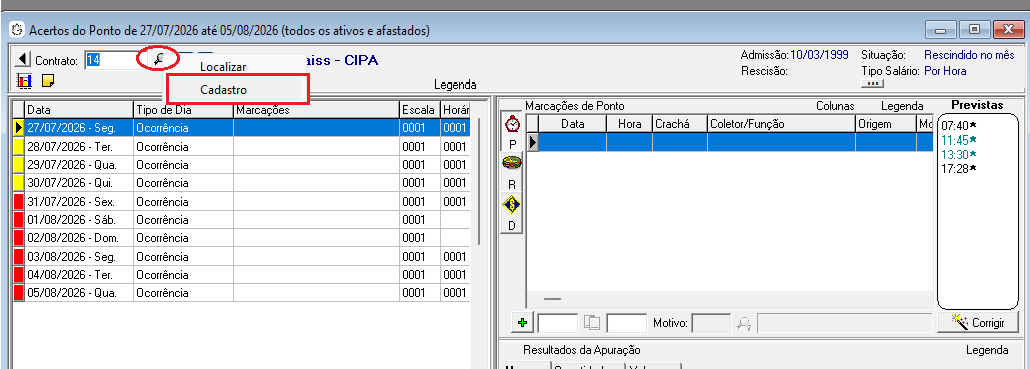
Task: Select the 29/07/2026 - Qua. row
Action: (x=242, y=164)
